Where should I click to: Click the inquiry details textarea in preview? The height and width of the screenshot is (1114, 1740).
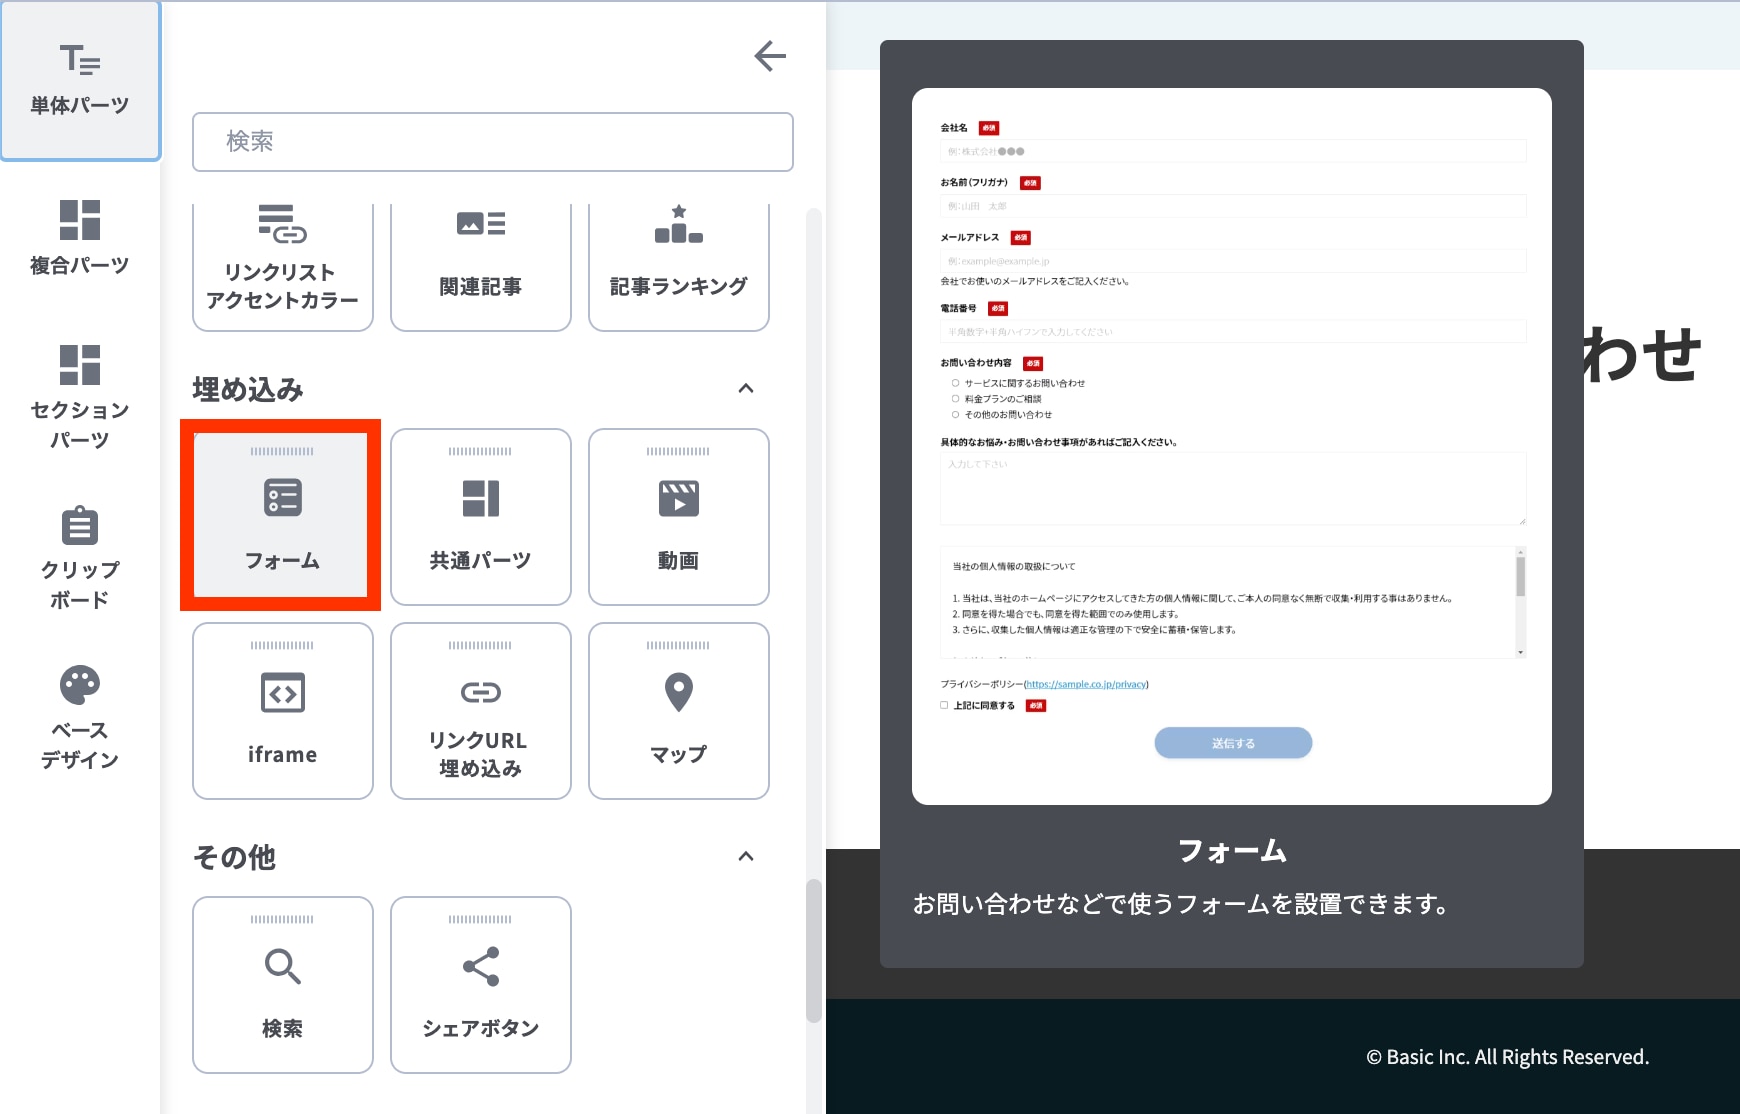point(1233,489)
